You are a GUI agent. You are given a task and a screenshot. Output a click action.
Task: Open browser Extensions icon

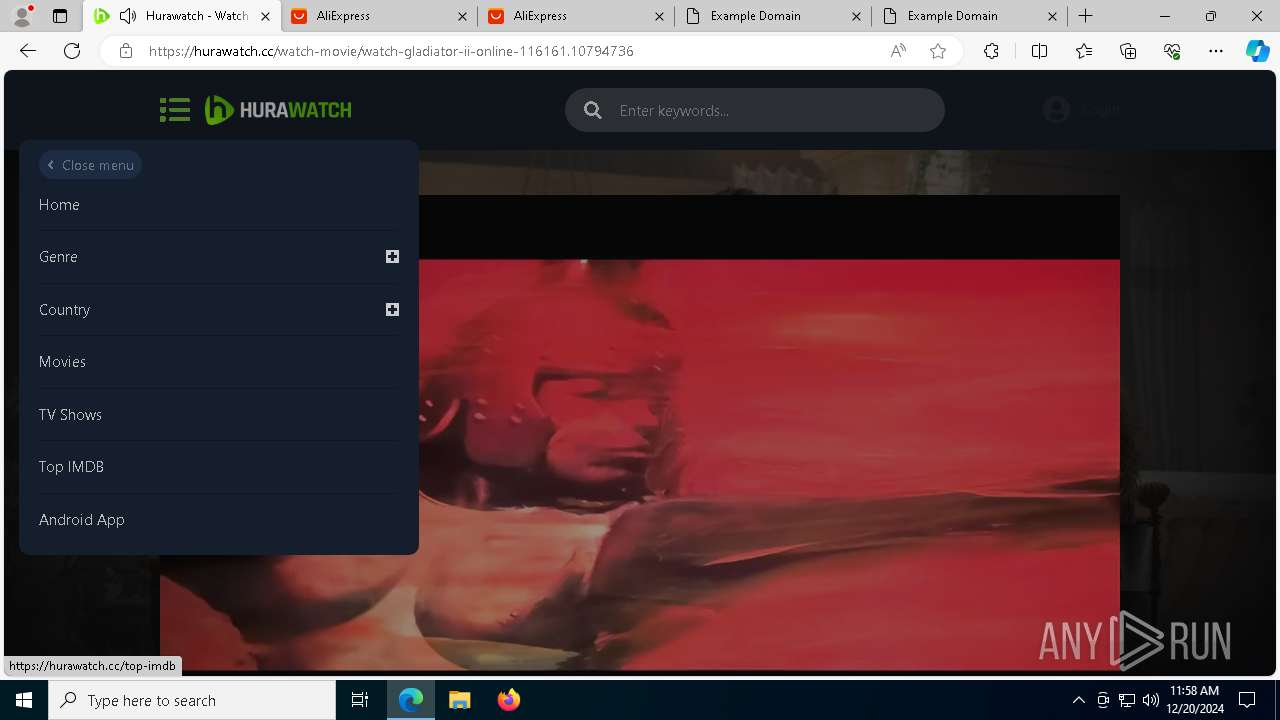tap(991, 51)
